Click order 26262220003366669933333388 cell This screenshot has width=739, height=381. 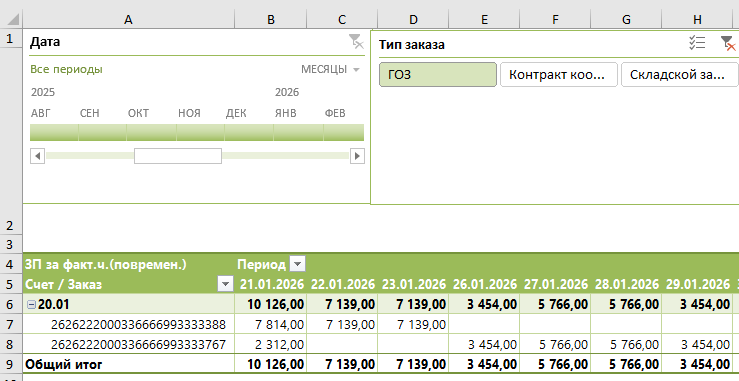coord(128,324)
